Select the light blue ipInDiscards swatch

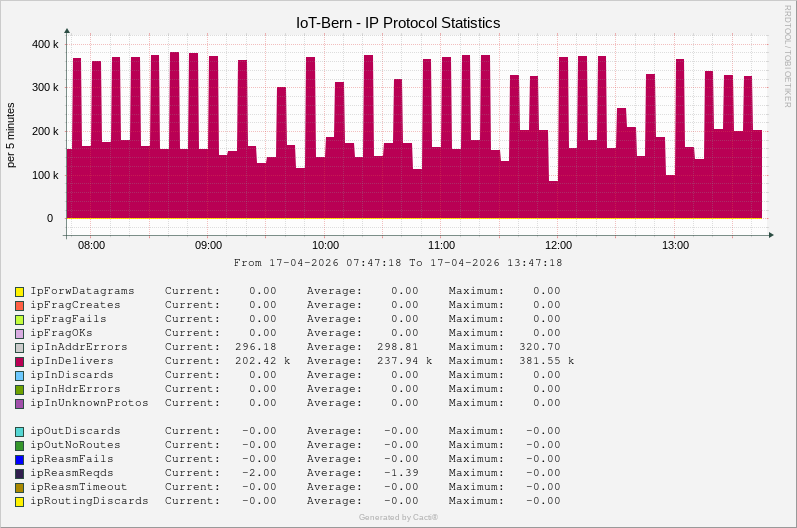point(19,375)
